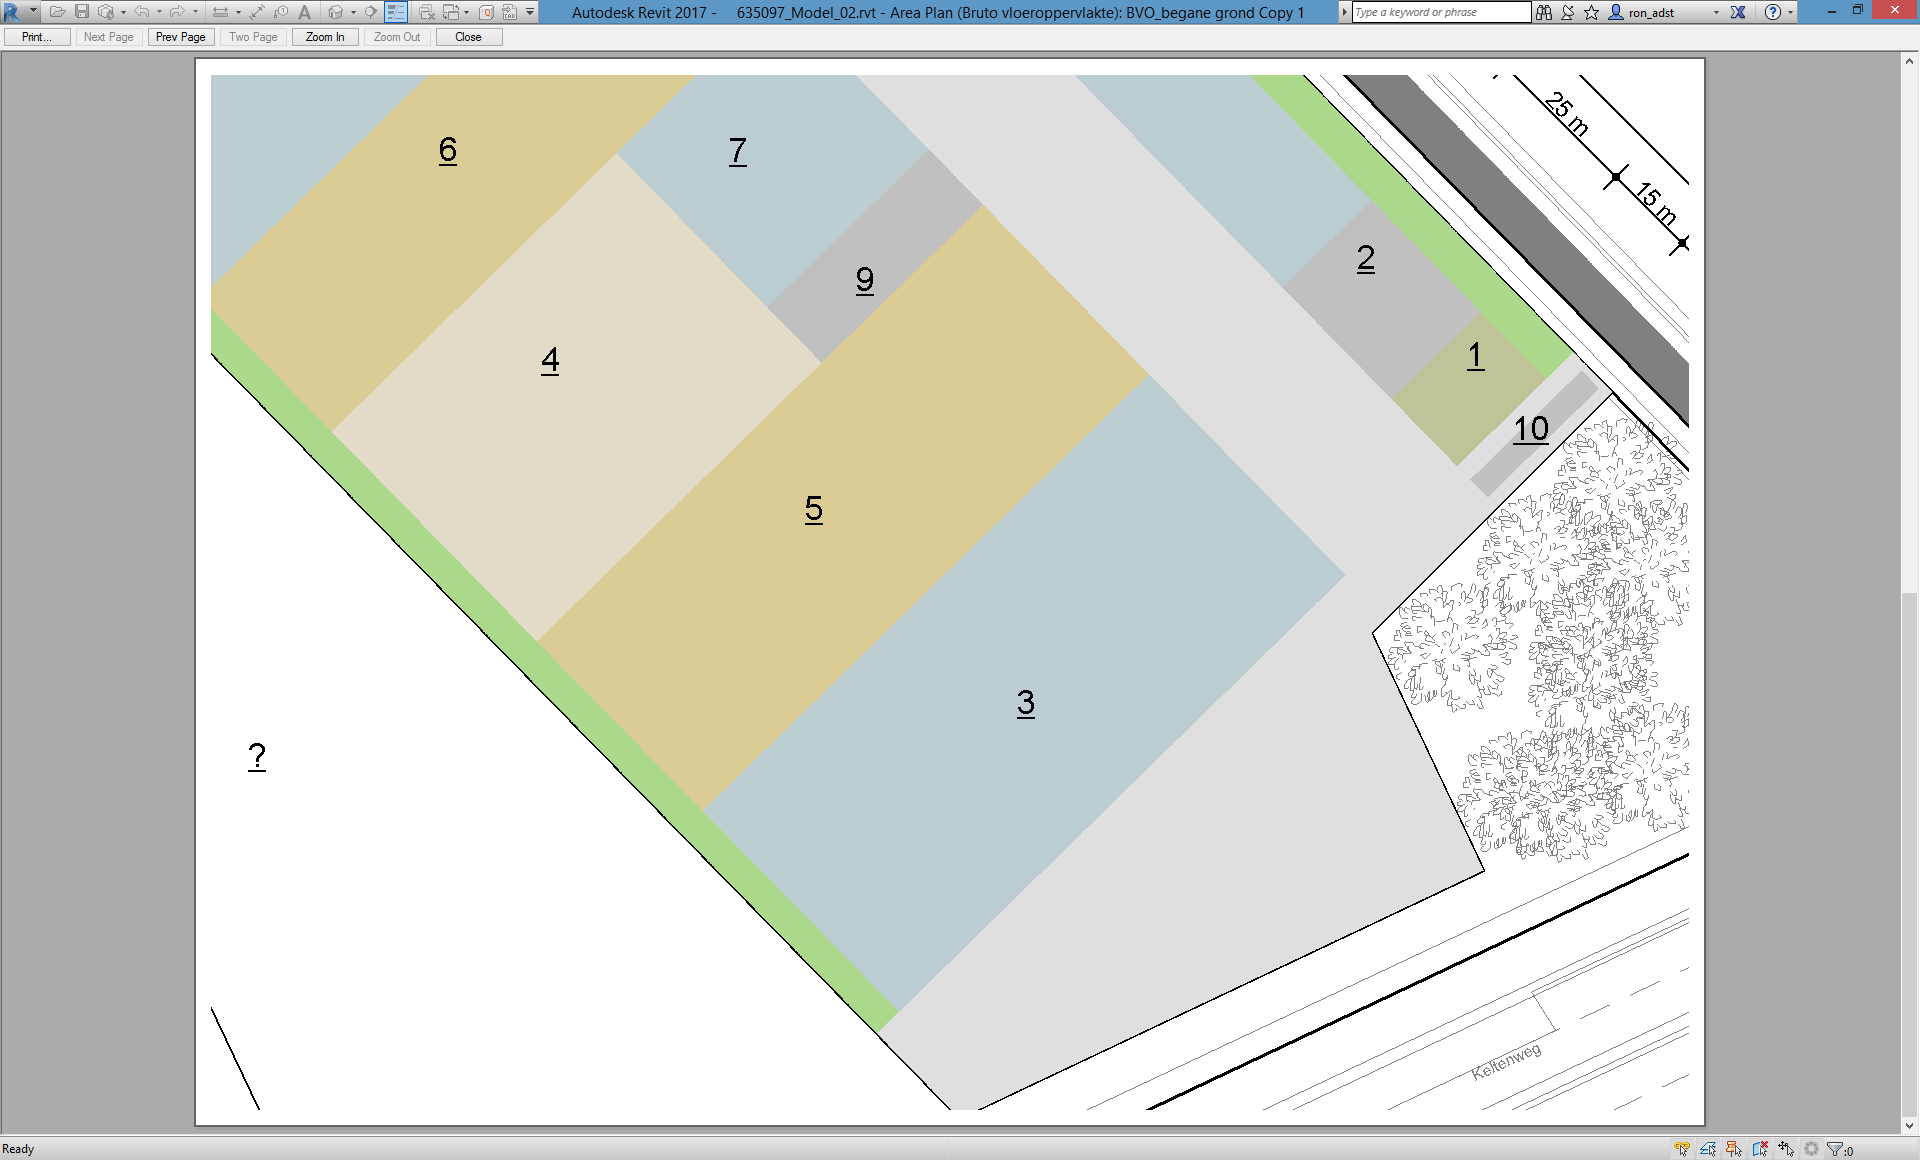Toggle Drag Elements on Selection icon
This screenshot has height=1160, width=1920.
pos(1786,1149)
